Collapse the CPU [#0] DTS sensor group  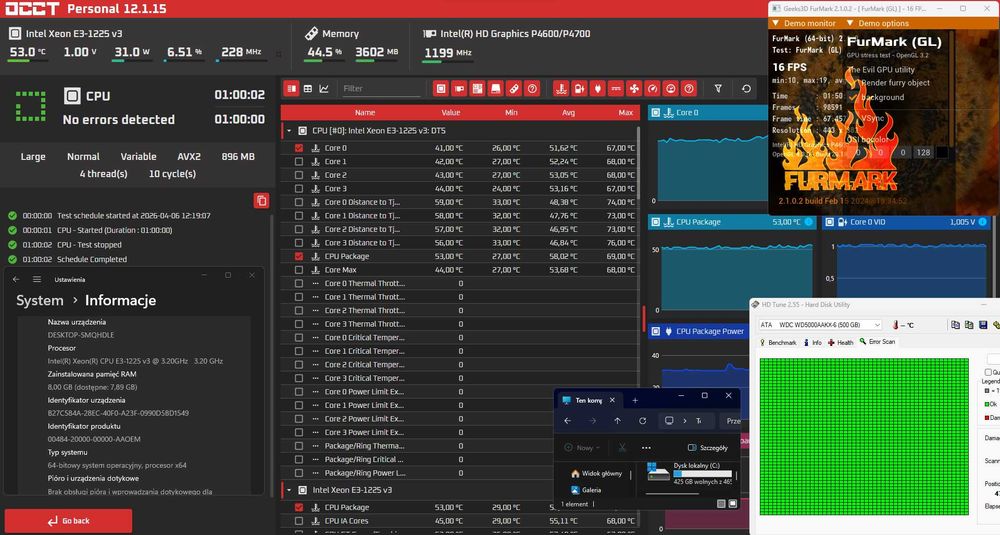coord(288,131)
